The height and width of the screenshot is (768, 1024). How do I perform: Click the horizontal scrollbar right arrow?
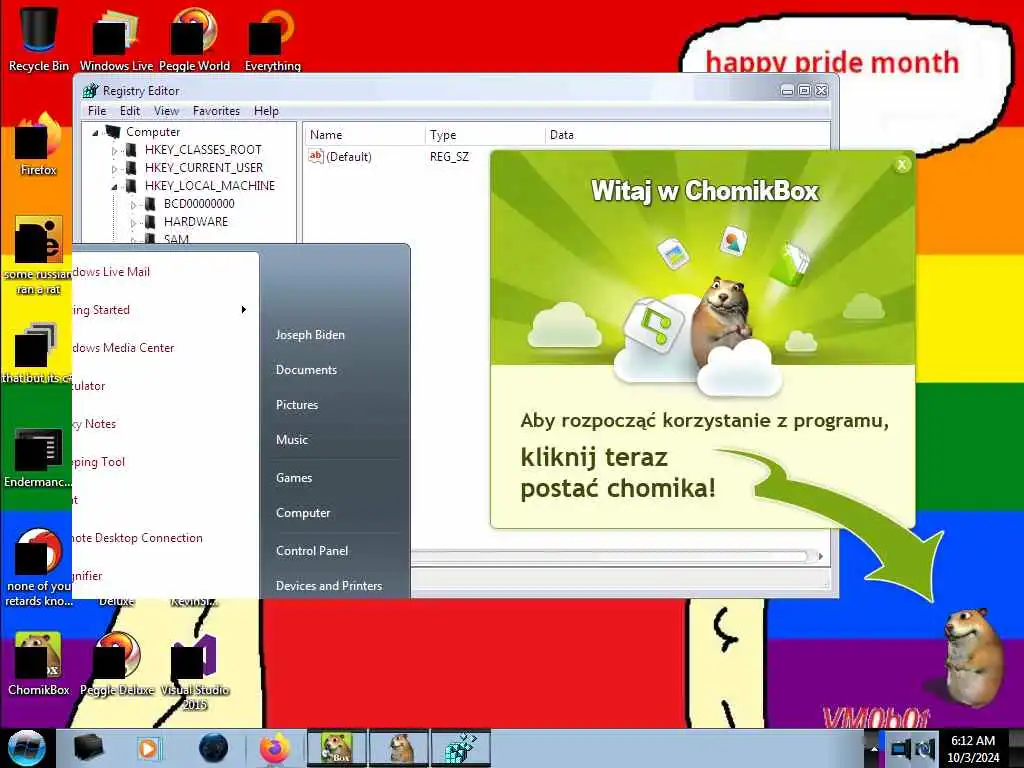click(820, 556)
